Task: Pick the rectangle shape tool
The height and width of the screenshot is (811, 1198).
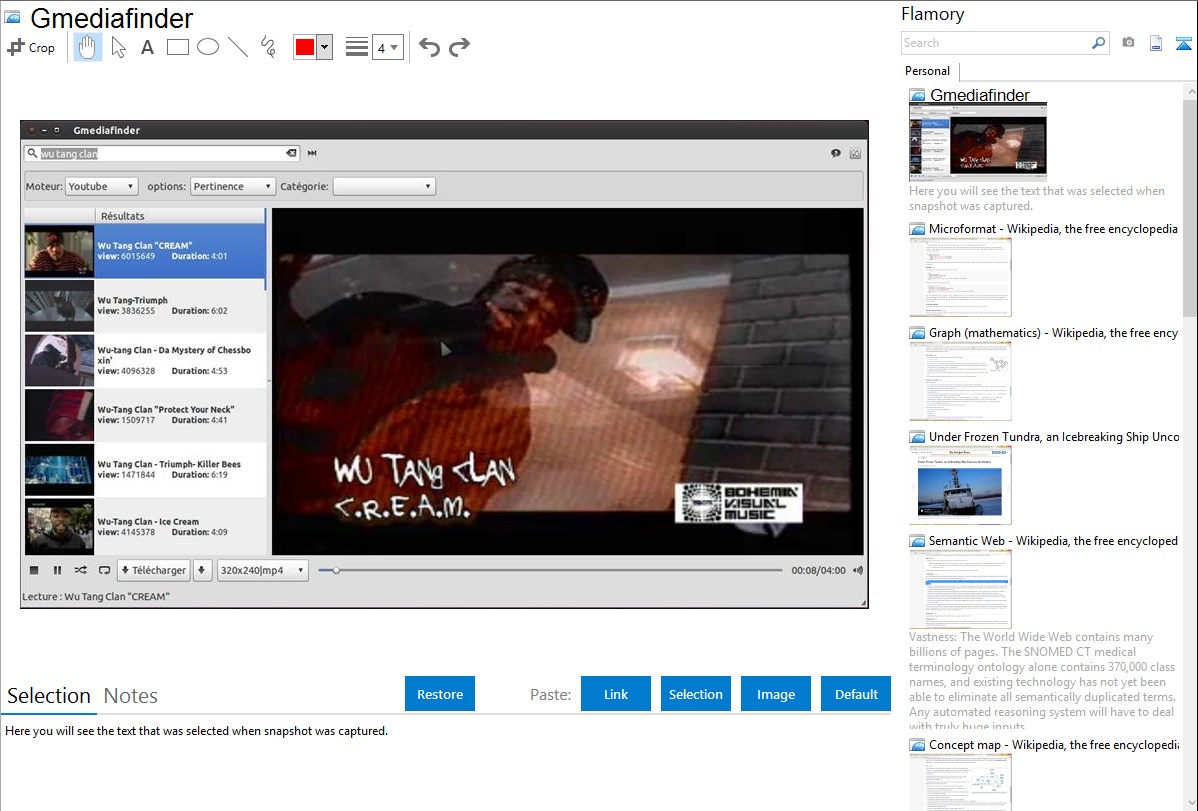Action: point(177,47)
